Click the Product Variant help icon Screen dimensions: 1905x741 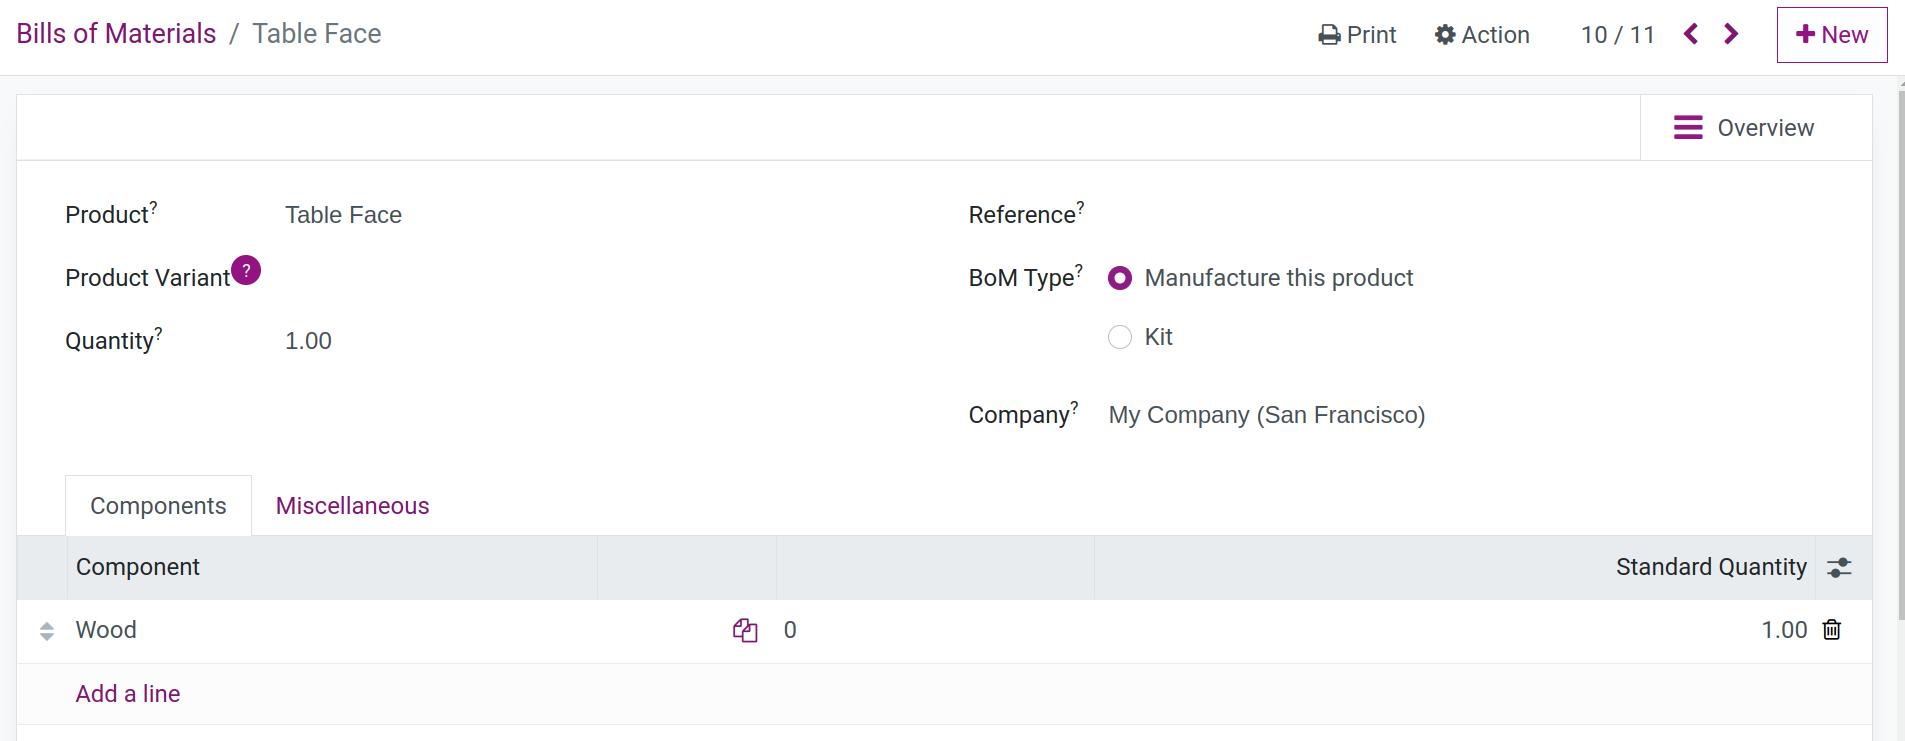[x=246, y=270]
